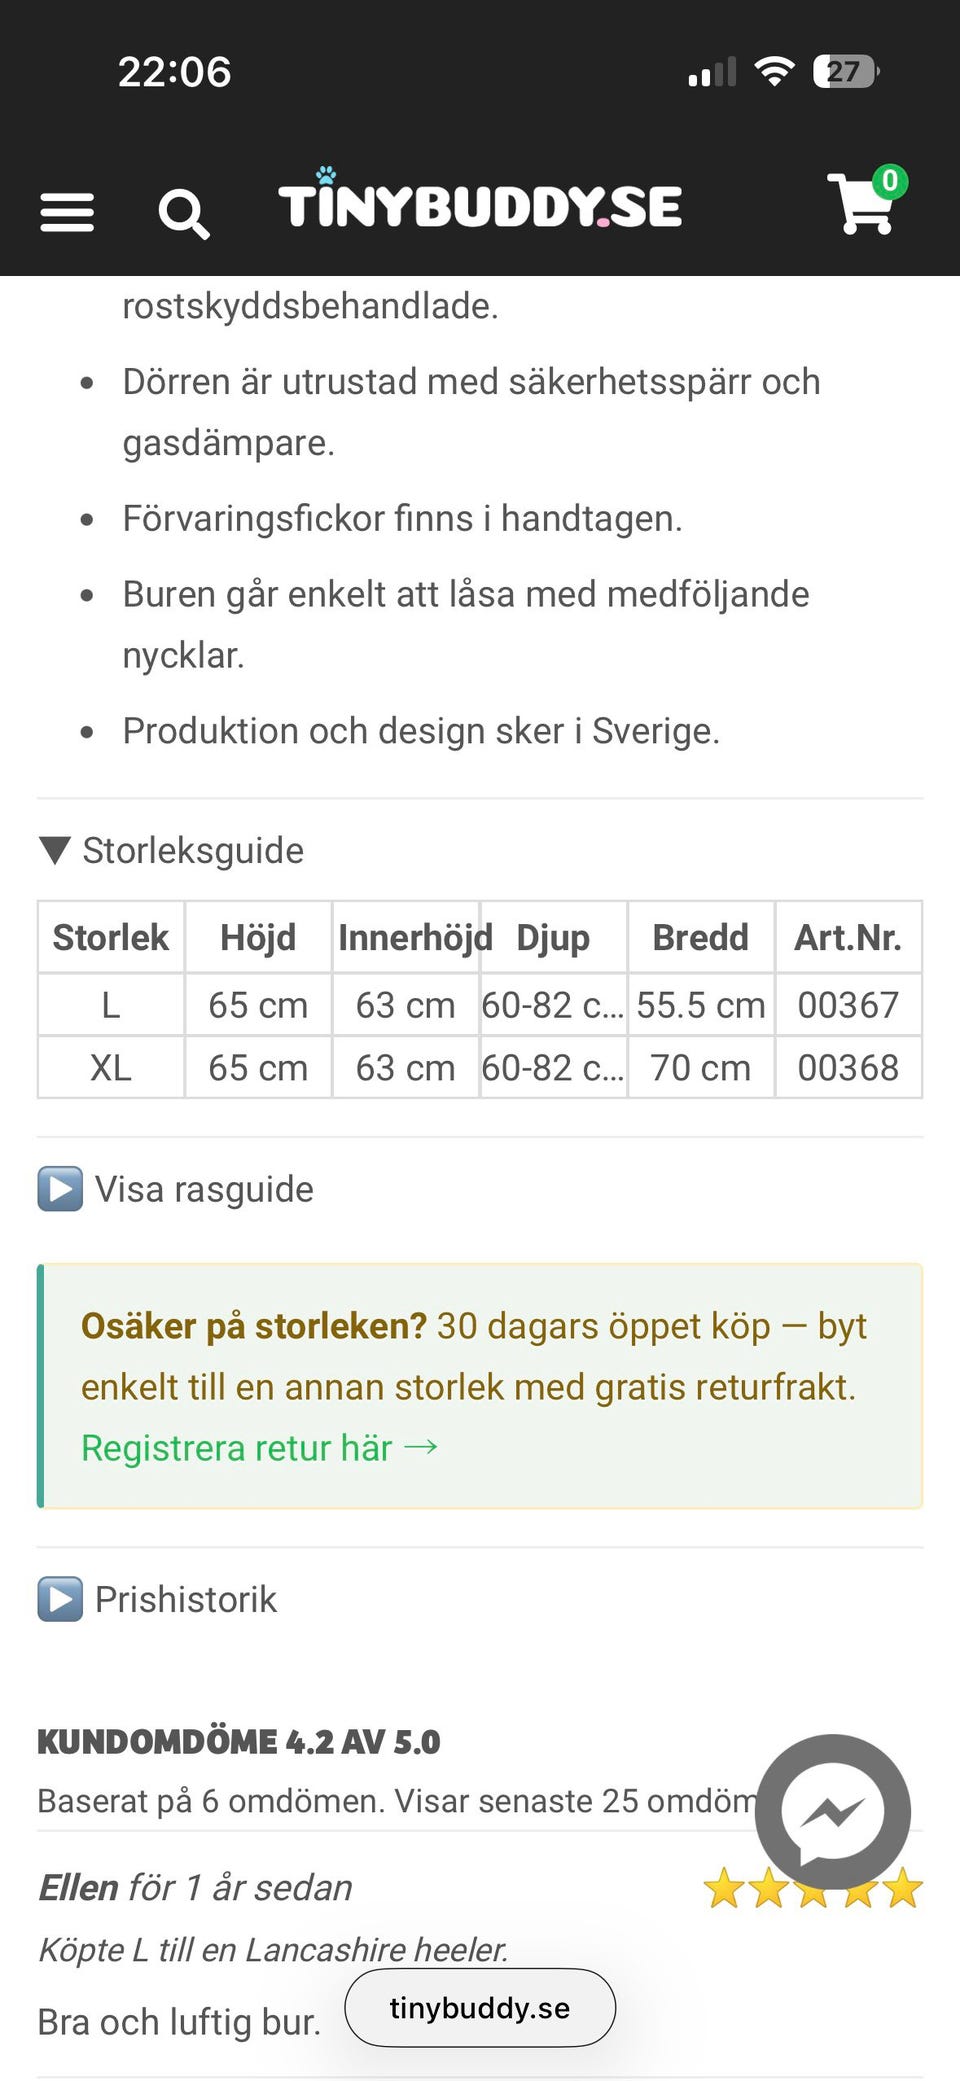The width and height of the screenshot is (960, 2081).
Task: Tap article number 00368
Action: point(848,1068)
